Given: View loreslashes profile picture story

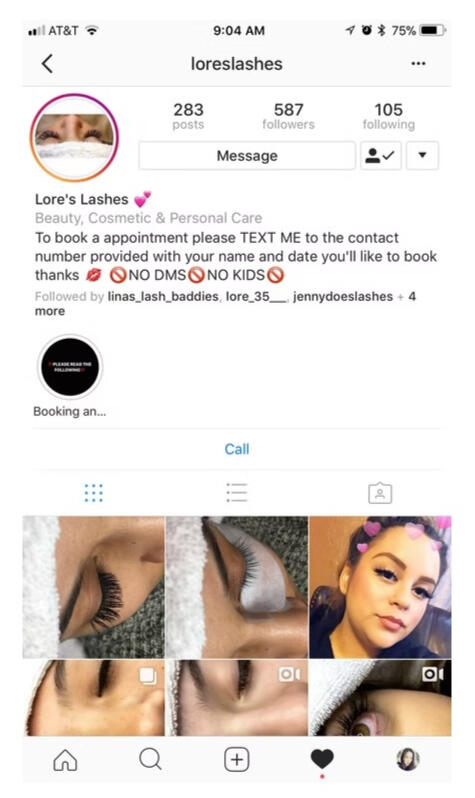Looking at the screenshot, I should coord(74,137).
